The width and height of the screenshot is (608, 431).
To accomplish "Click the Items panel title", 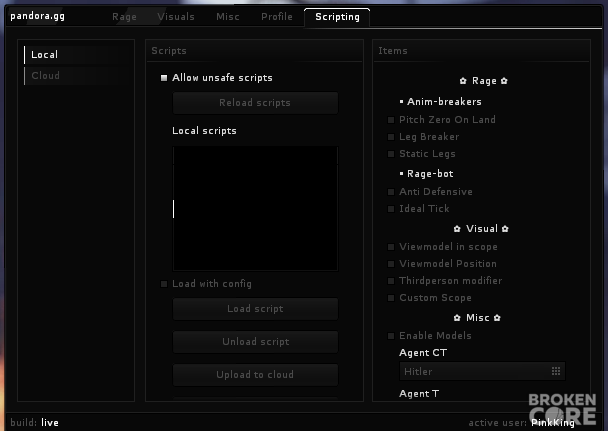I will 393,51.
